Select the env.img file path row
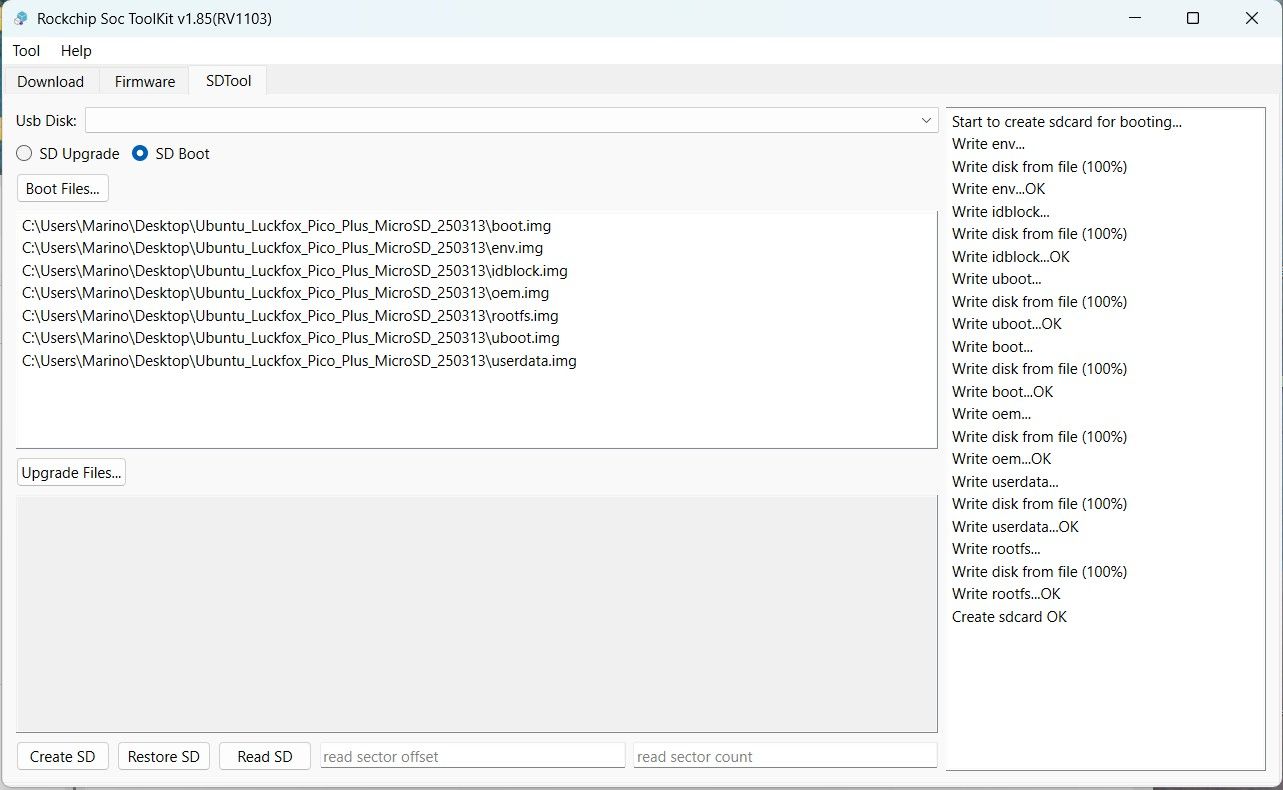 coord(282,248)
